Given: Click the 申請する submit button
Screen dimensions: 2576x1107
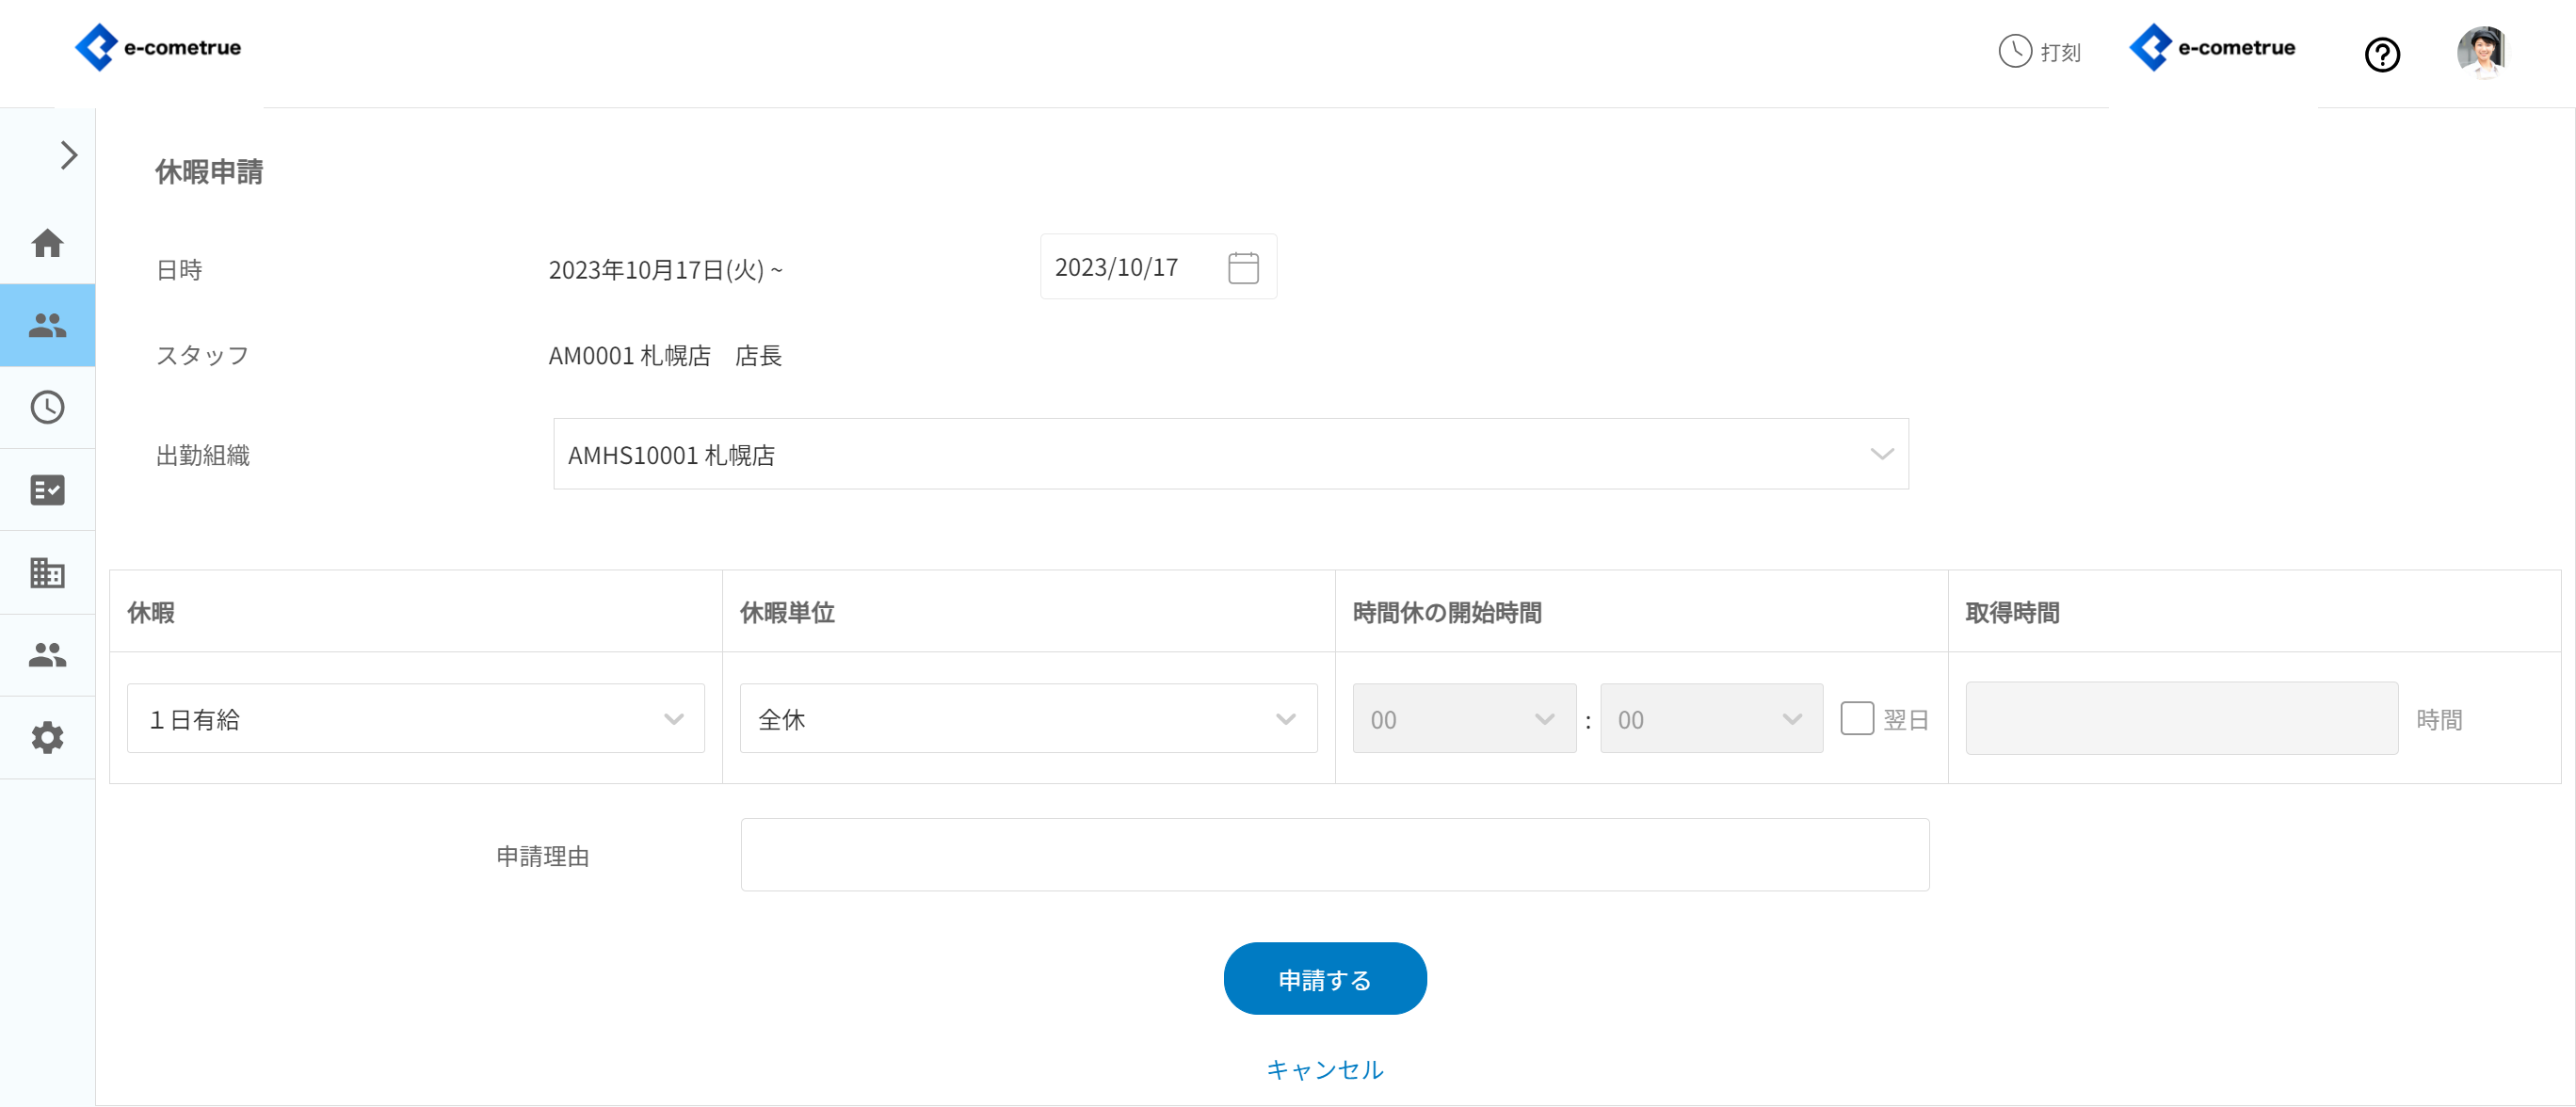Looking at the screenshot, I should 1324,979.
